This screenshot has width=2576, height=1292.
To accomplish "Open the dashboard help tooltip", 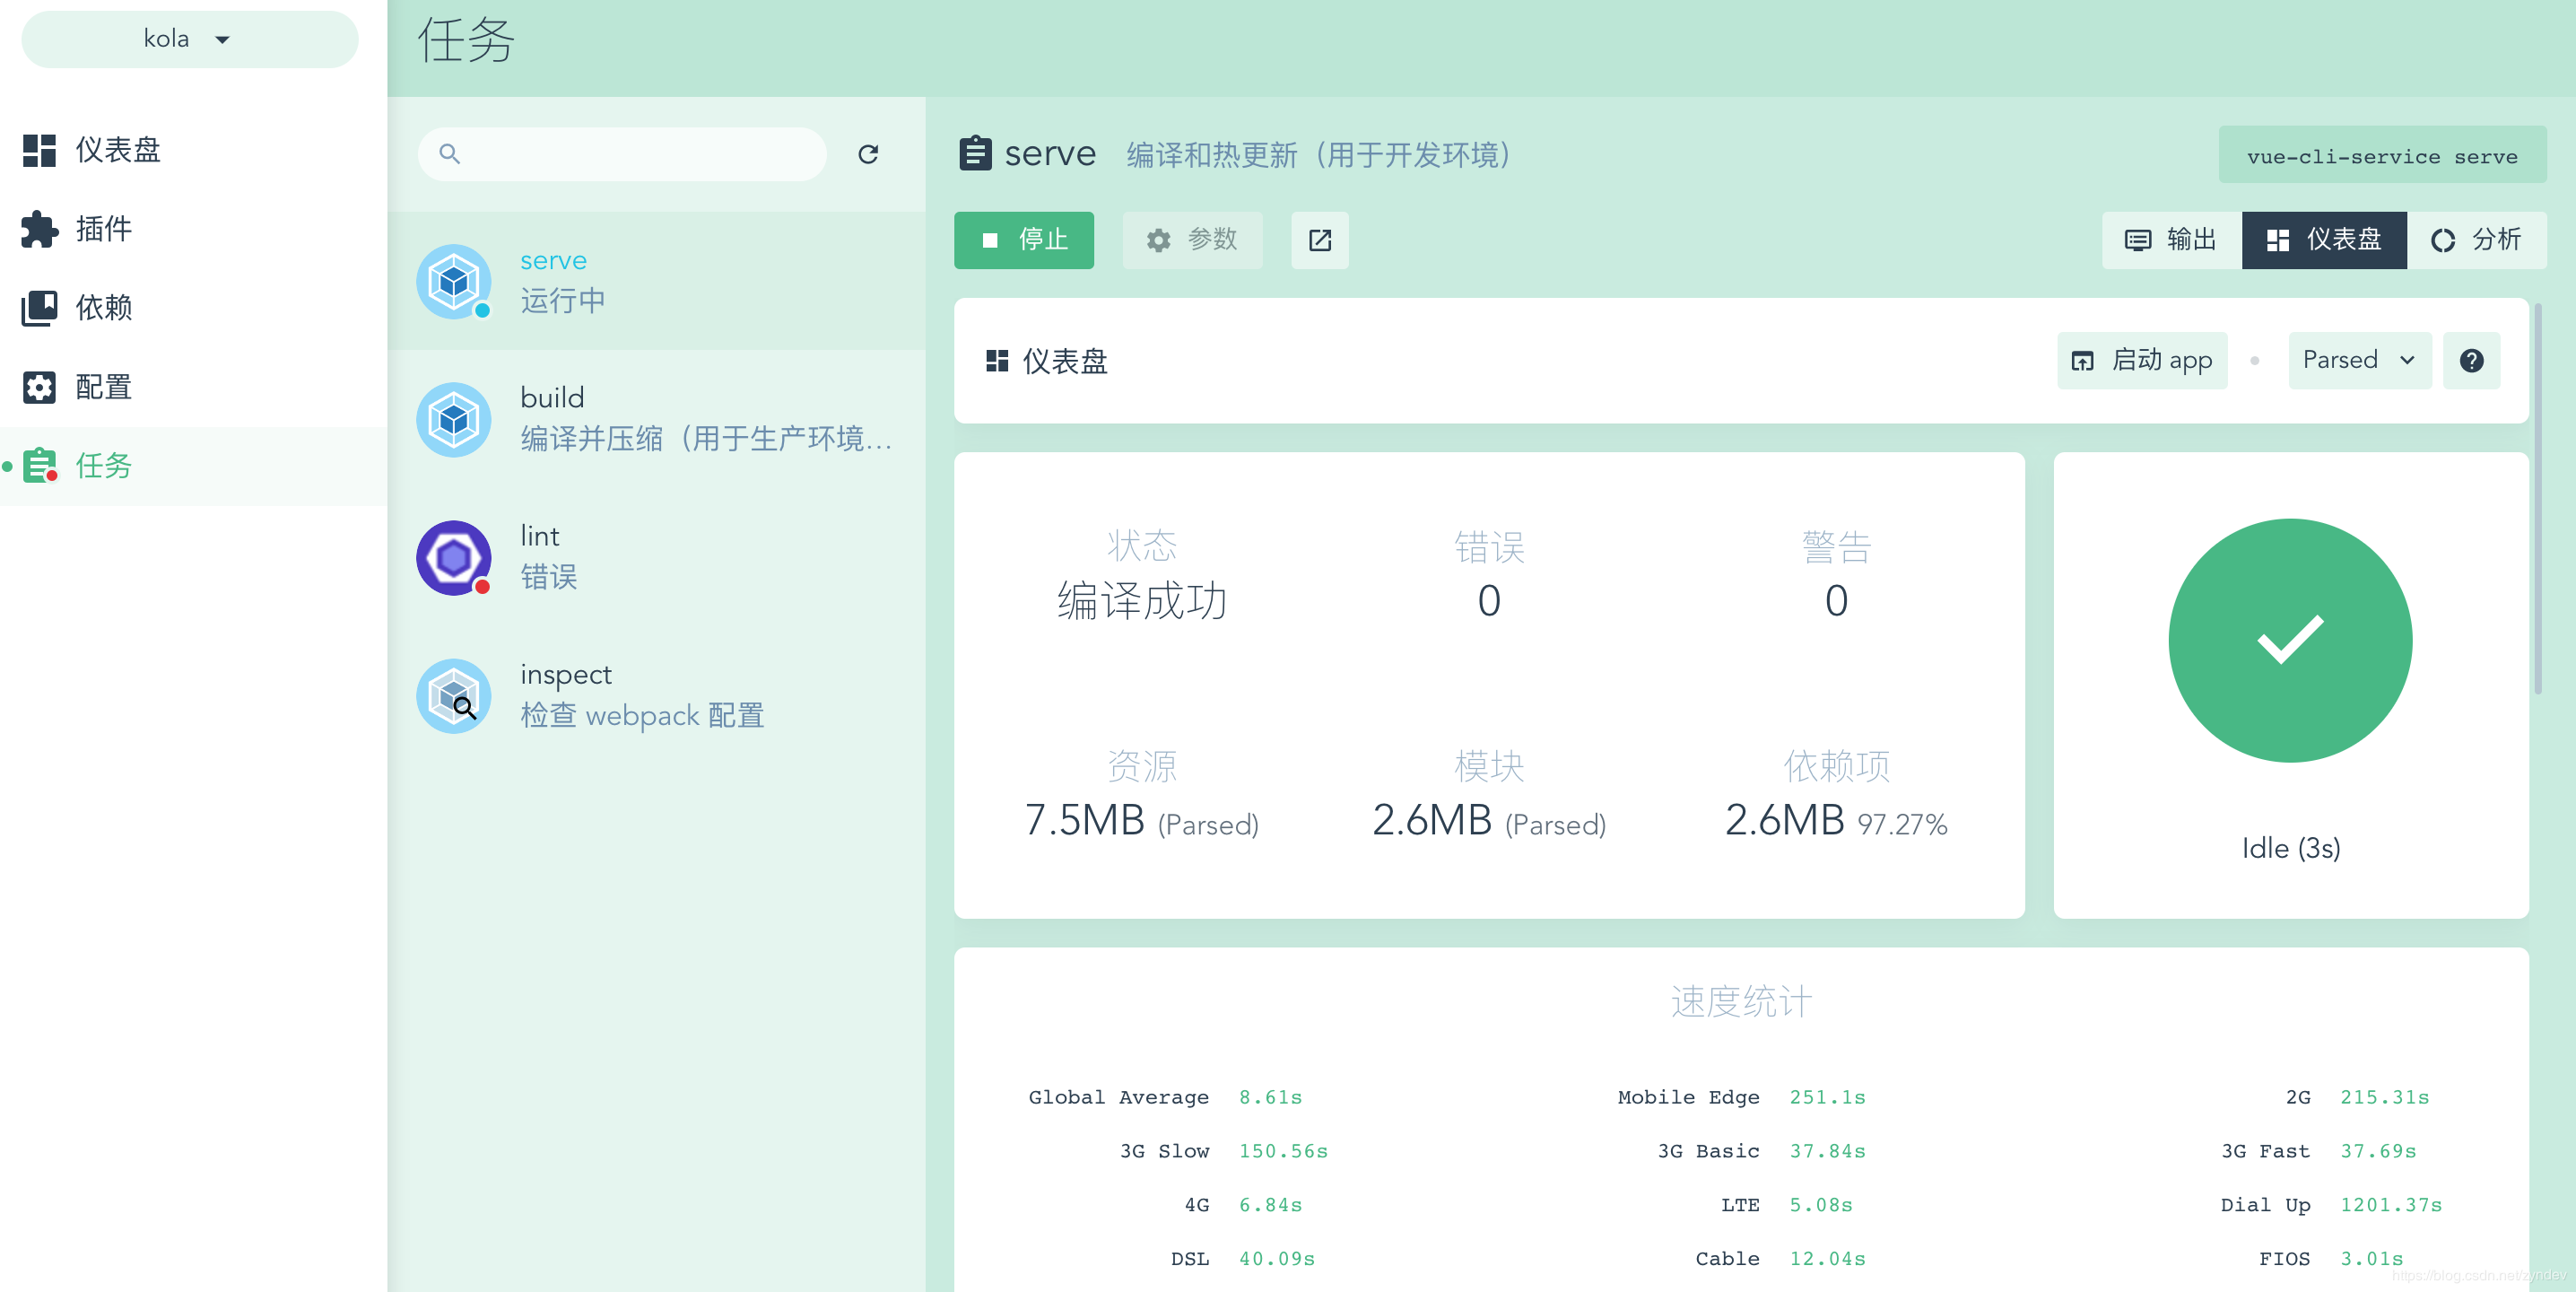I will (2471, 360).
